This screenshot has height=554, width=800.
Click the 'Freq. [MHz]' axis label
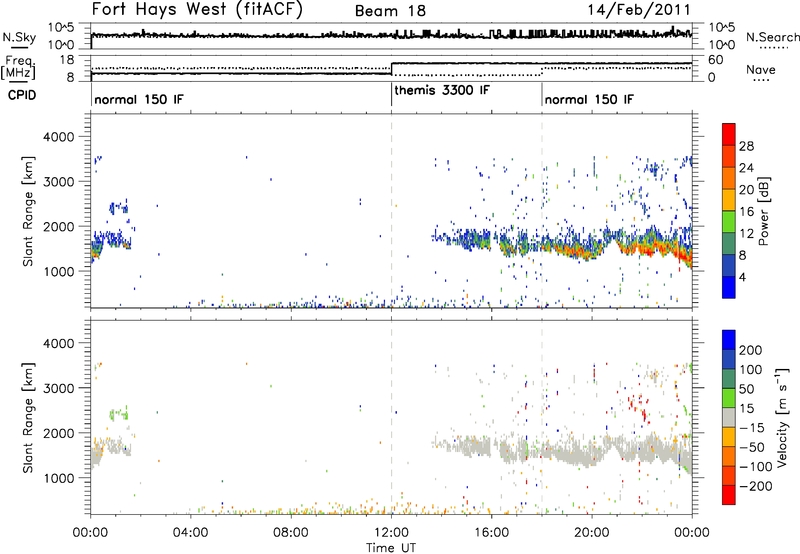click(20, 67)
